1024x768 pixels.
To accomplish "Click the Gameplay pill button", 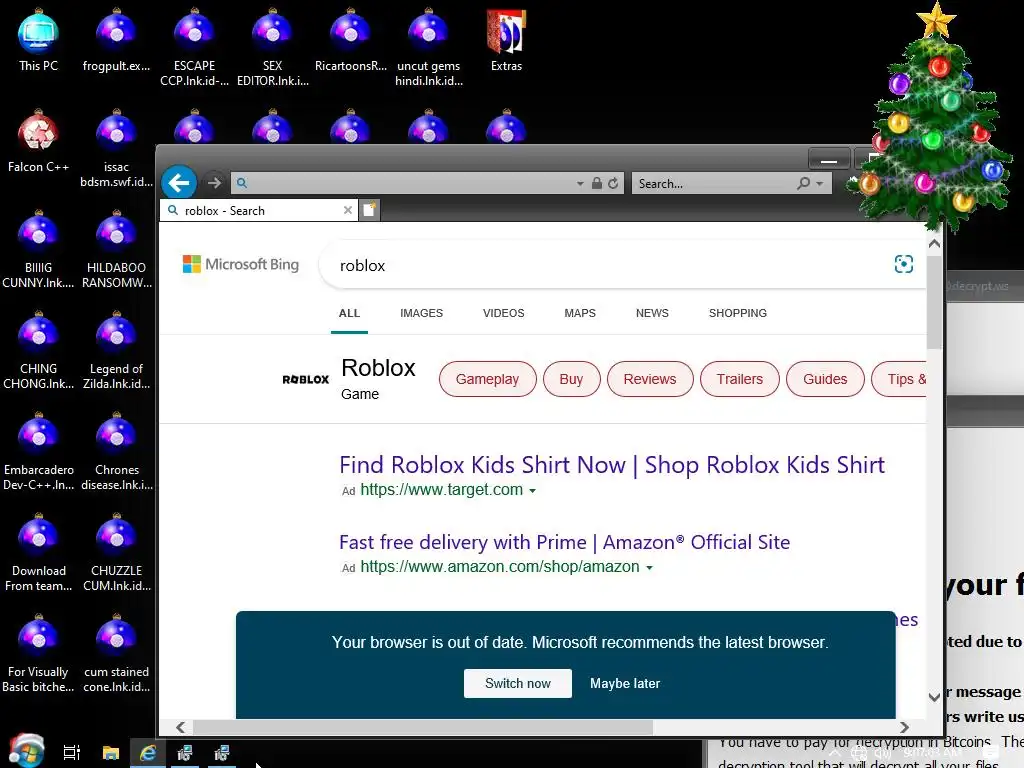I will (487, 379).
